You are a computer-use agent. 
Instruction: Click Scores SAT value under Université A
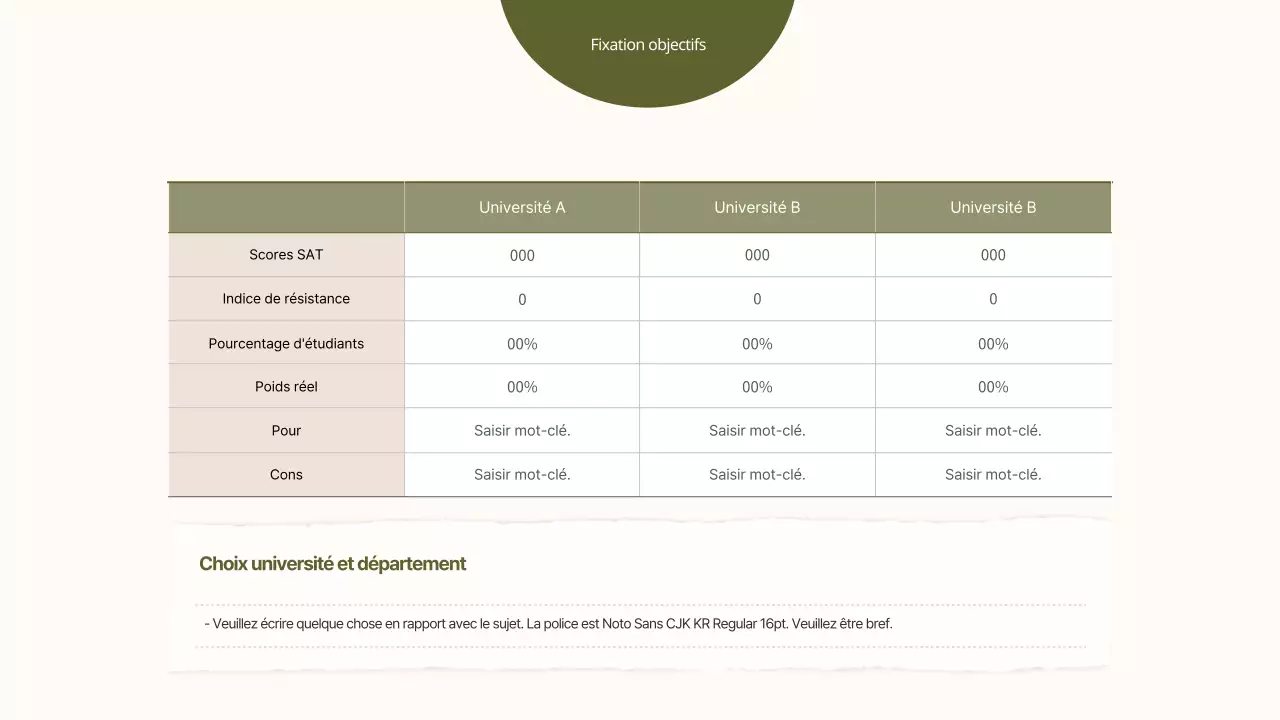click(x=522, y=255)
